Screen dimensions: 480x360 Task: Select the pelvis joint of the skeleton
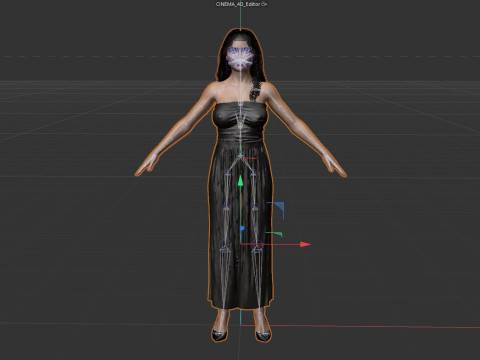click(x=240, y=156)
